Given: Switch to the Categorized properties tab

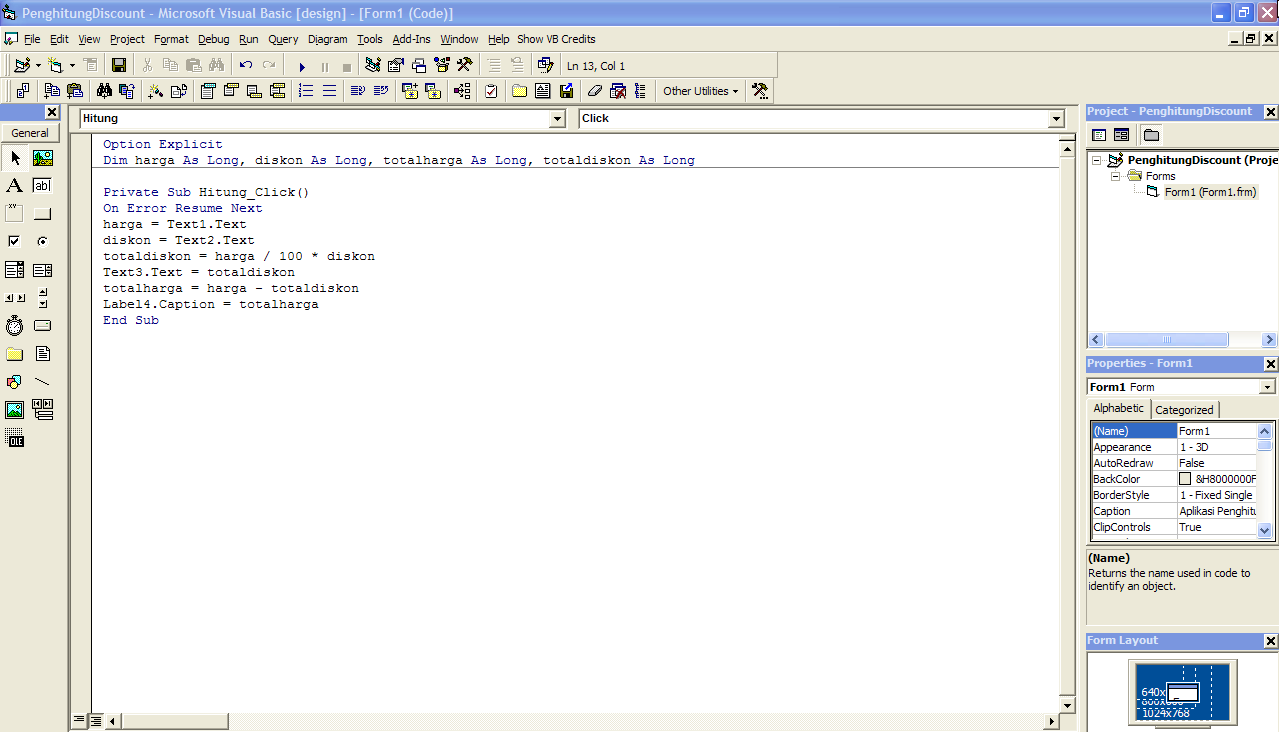Looking at the screenshot, I should coord(1184,408).
